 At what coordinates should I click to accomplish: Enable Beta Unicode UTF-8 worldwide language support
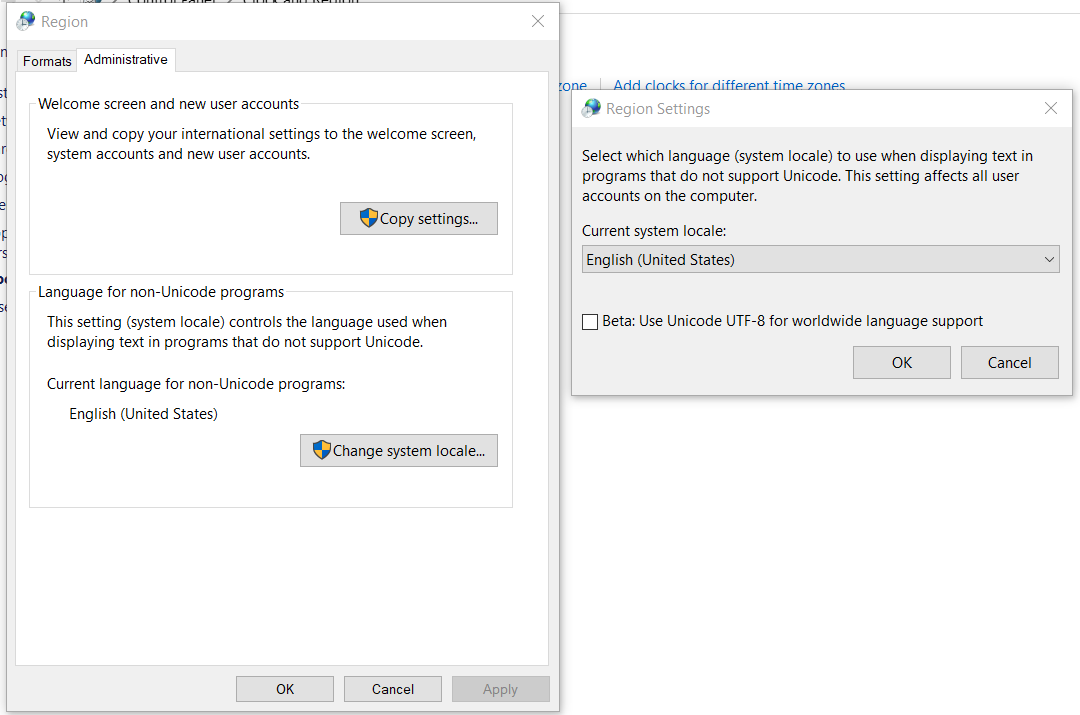[x=590, y=321]
